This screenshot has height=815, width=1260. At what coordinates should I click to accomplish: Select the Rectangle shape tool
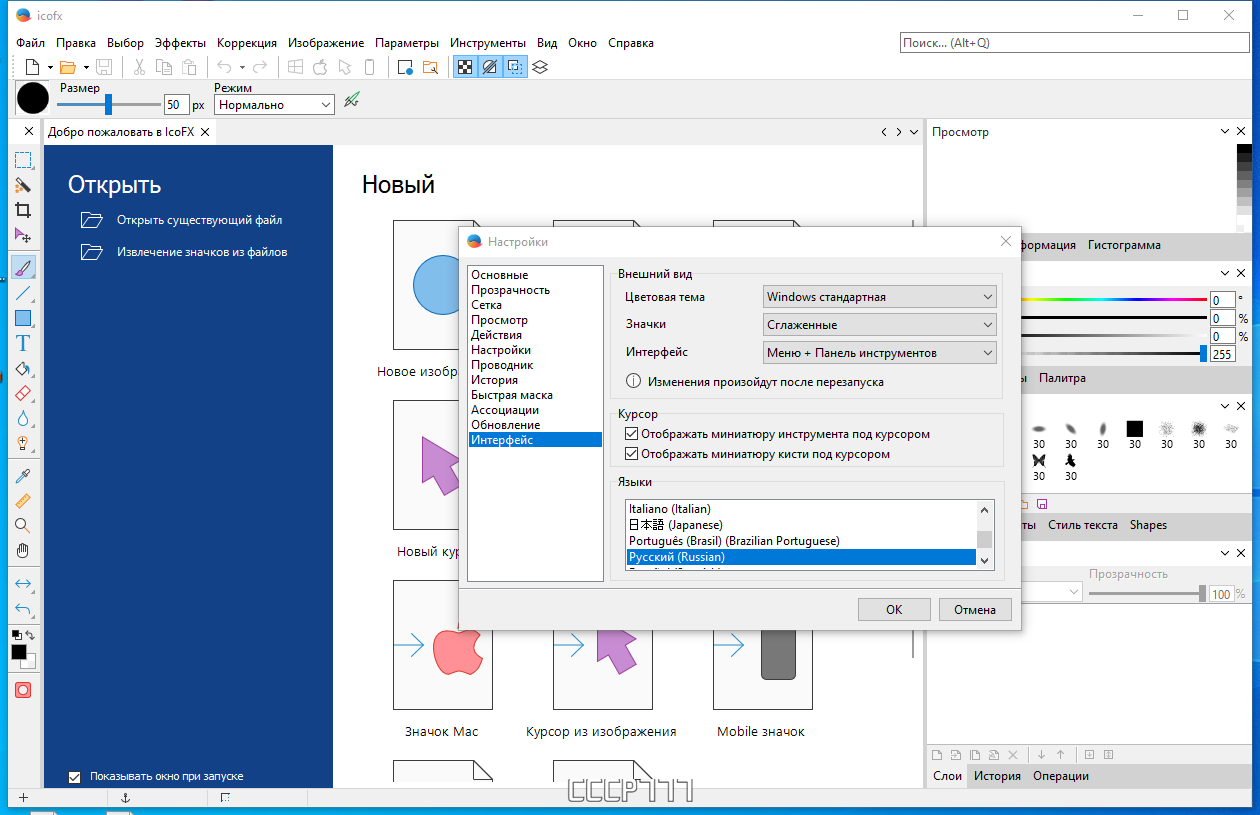[22, 319]
